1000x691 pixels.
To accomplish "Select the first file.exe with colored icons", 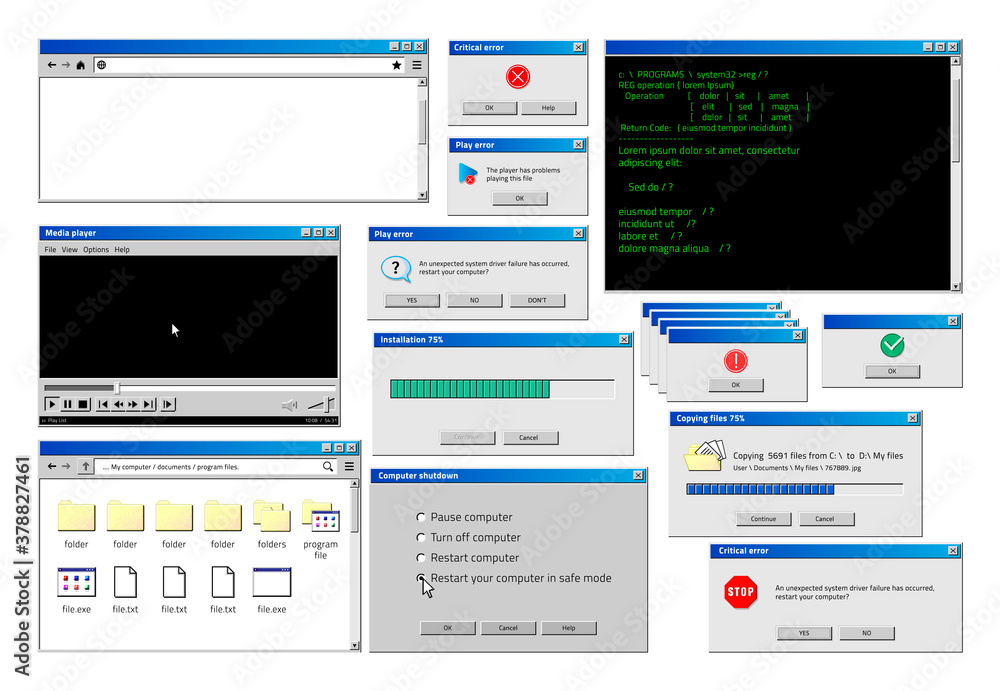I will (x=77, y=582).
